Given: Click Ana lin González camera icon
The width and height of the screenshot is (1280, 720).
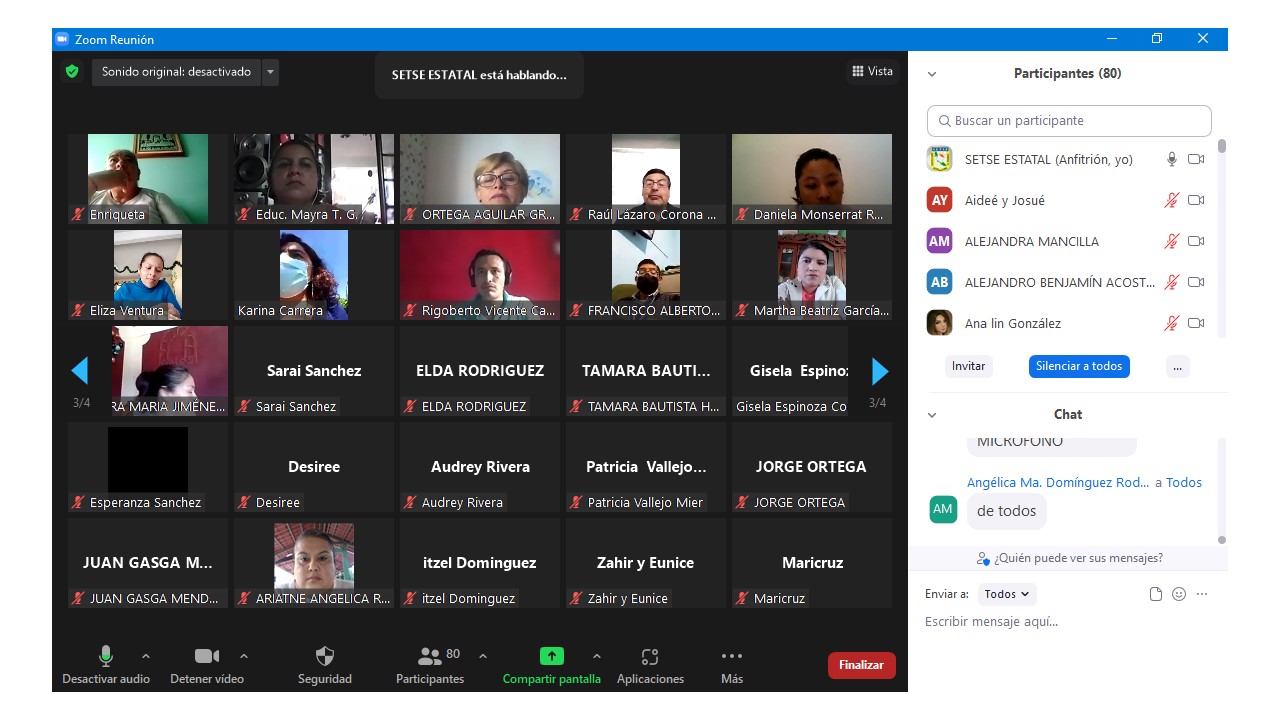Looking at the screenshot, I should click(x=1196, y=323).
